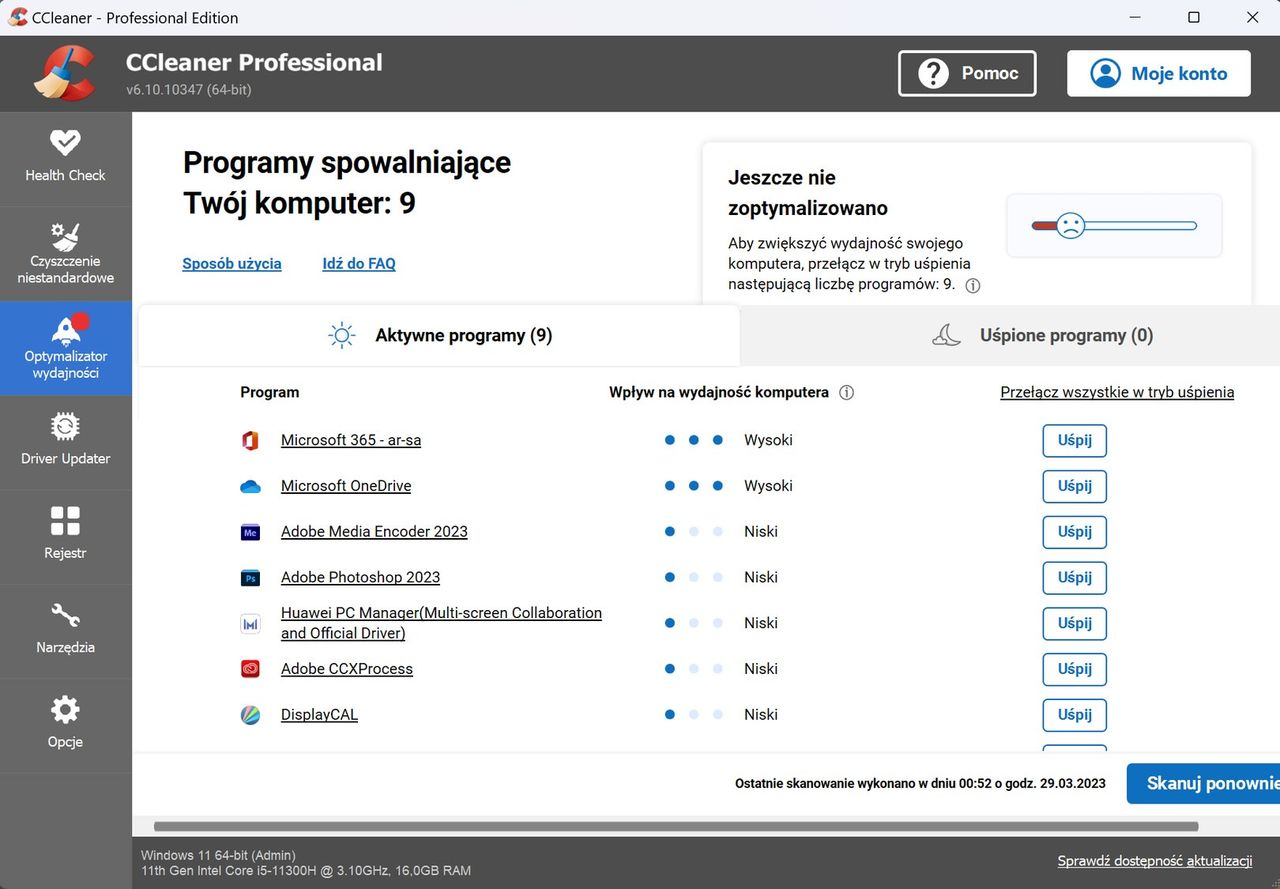The height and width of the screenshot is (889, 1280).
Task: Open Adobe Photoshop 2023 program details
Action: [360, 578]
